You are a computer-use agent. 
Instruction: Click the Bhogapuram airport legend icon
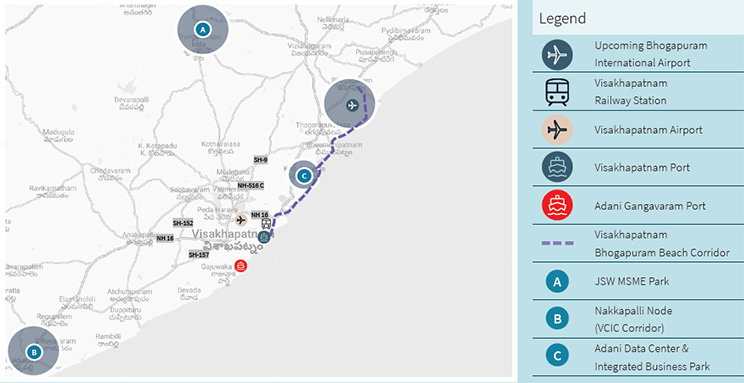(x=558, y=55)
